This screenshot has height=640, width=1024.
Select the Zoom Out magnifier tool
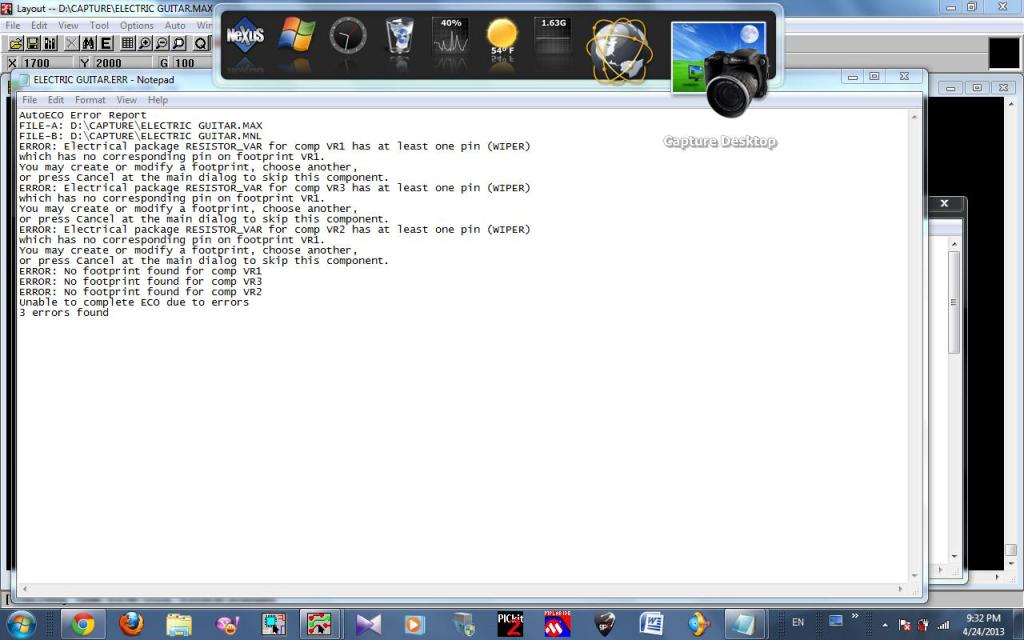click(162, 44)
